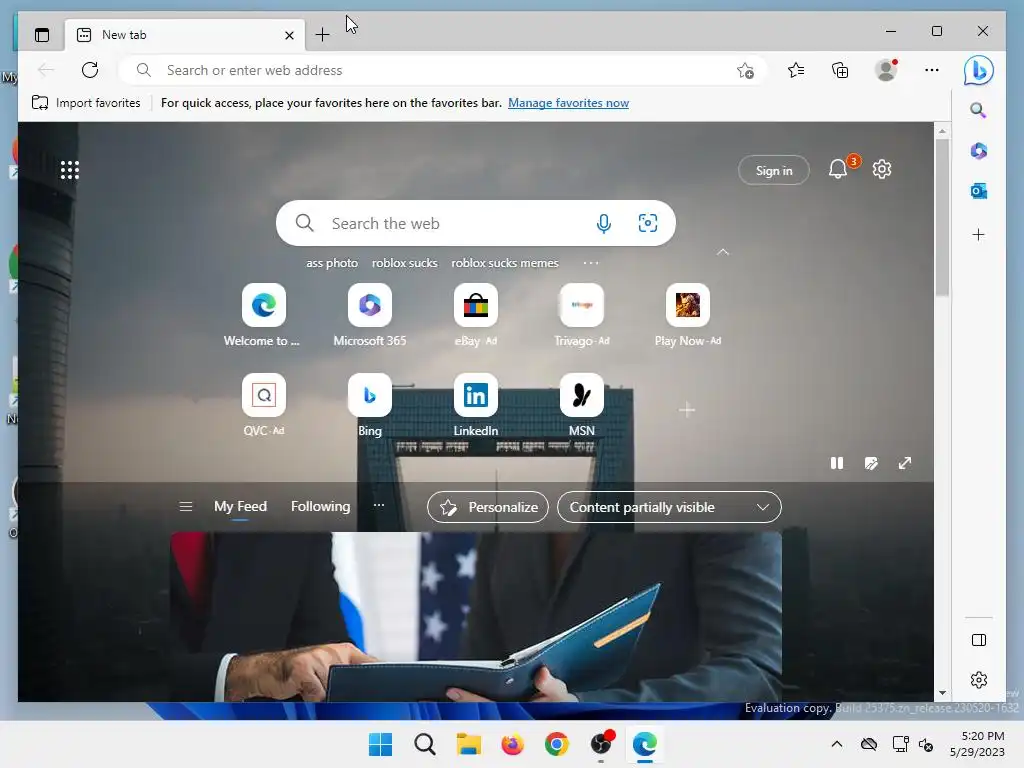Image resolution: width=1024 pixels, height=768 pixels.
Task: Open taskbar Search
Action: click(x=424, y=744)
